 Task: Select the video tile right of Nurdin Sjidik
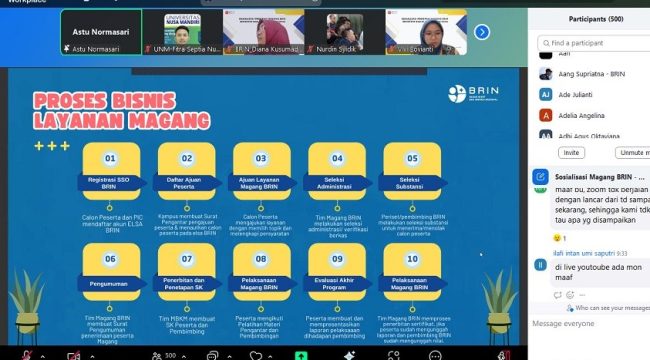click(426, 32)
